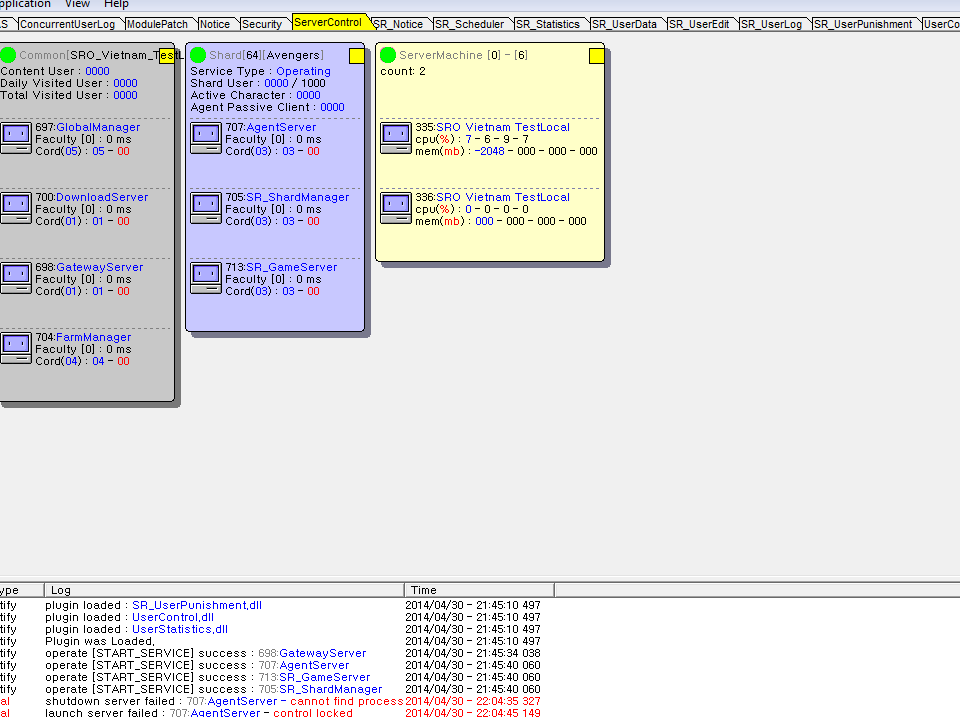Select START_SERVICE success SR_GameServer log row
The width and height of the screenshot is (960, 717).
click(270, 677)
